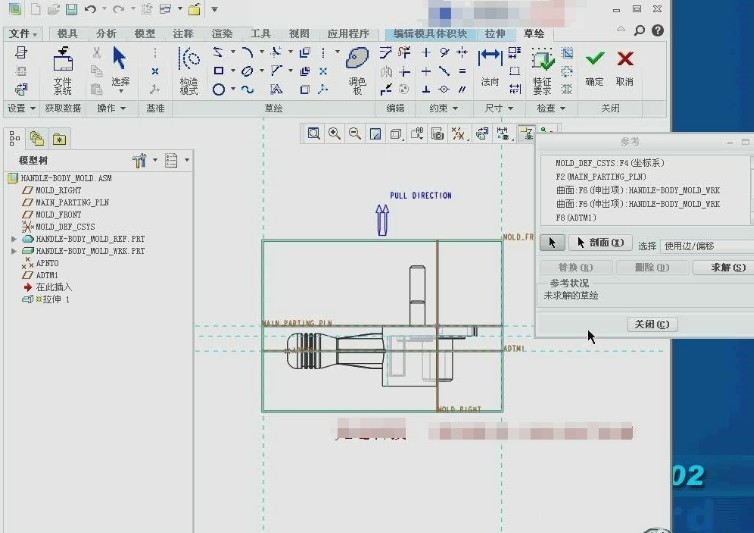
Task: Click the save icon in quick access bar
Action: click(x=71, y=9)
